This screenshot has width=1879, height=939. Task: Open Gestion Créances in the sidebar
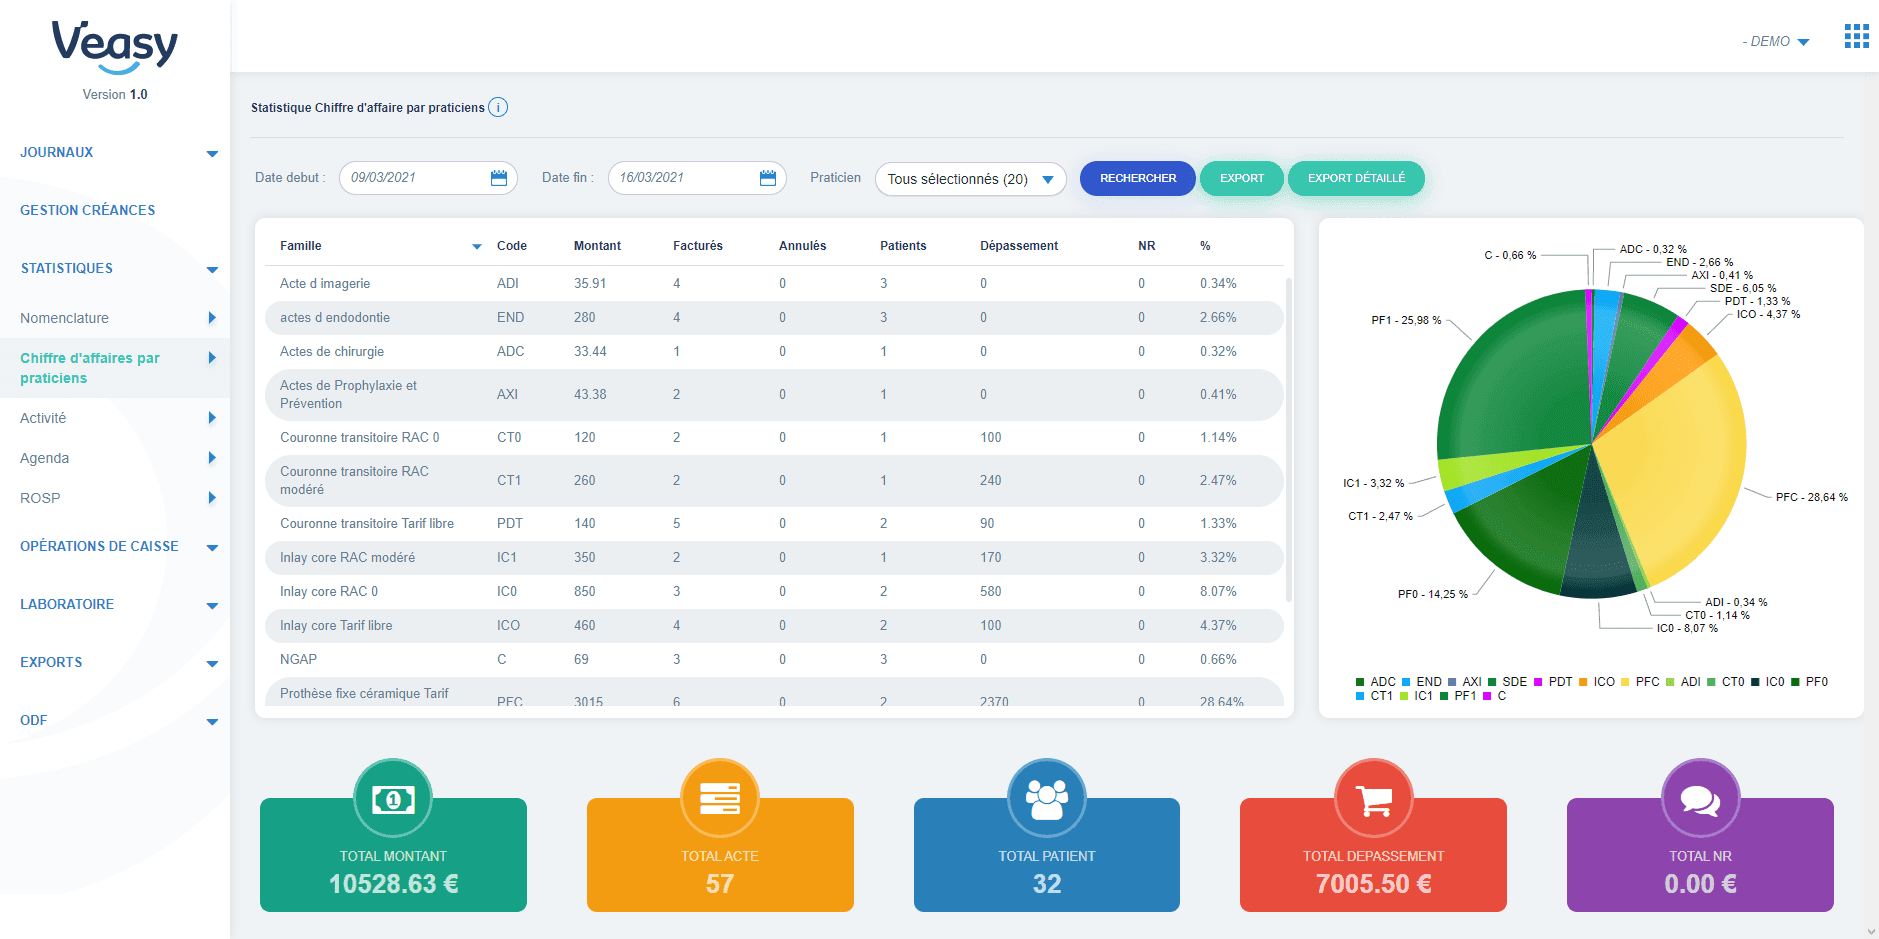coord(88,210)
